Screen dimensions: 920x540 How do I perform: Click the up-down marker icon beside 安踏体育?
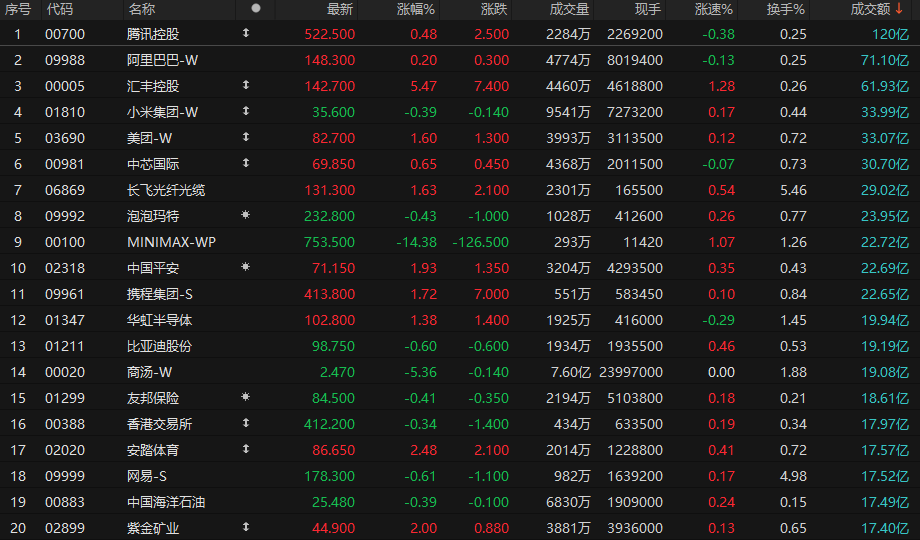246,448
